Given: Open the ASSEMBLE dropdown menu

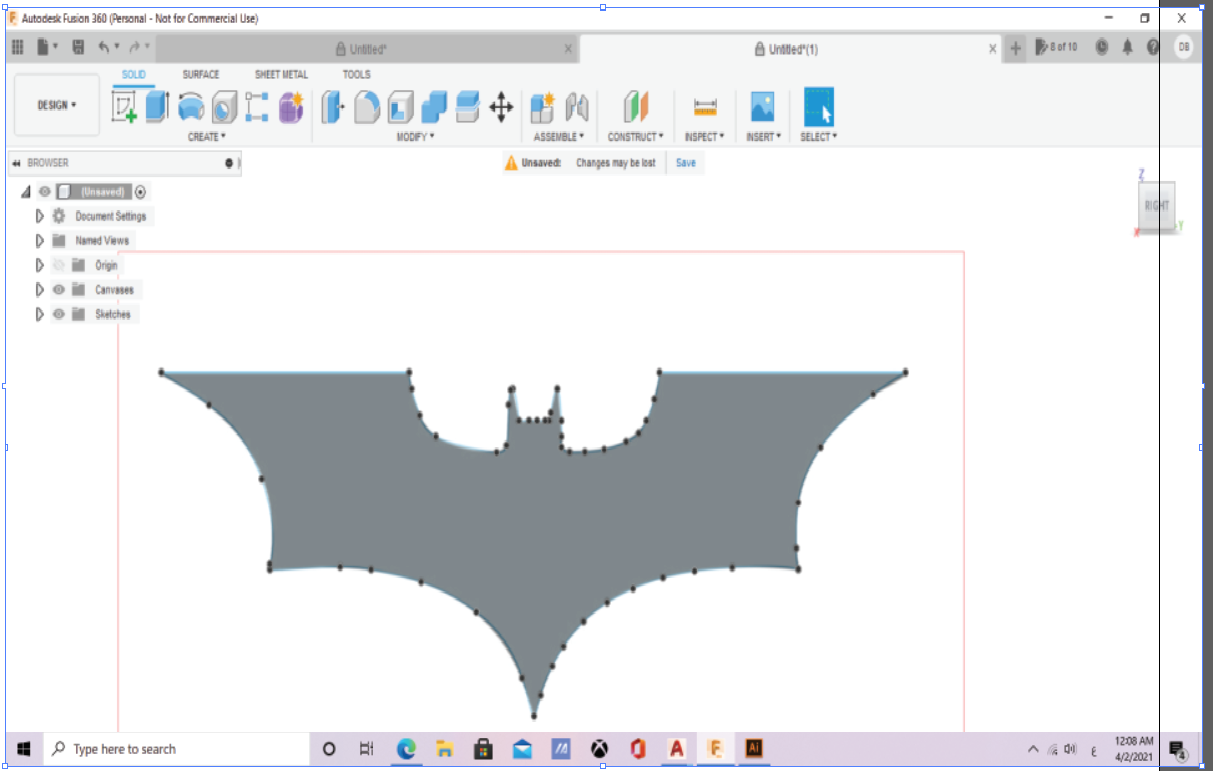Looking at the screenshot, I should pyautogui.click(x=559, y=137).
